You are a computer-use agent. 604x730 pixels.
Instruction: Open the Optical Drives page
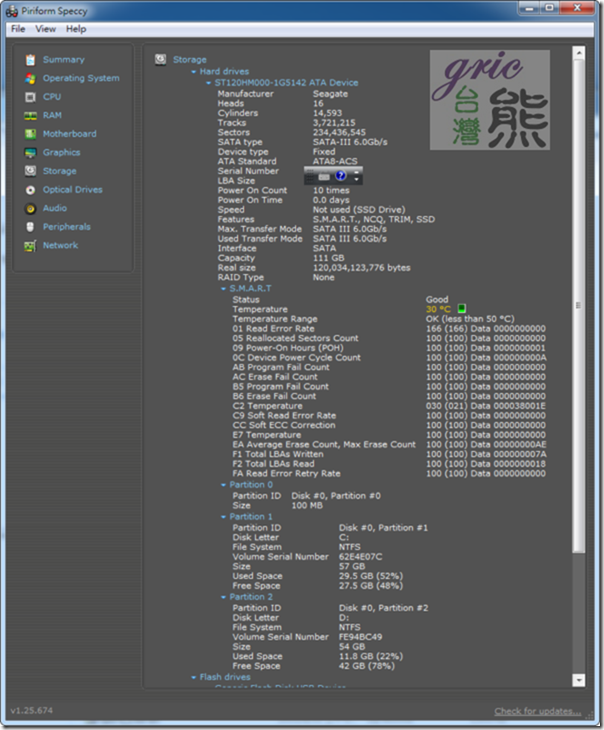[73, 189]
